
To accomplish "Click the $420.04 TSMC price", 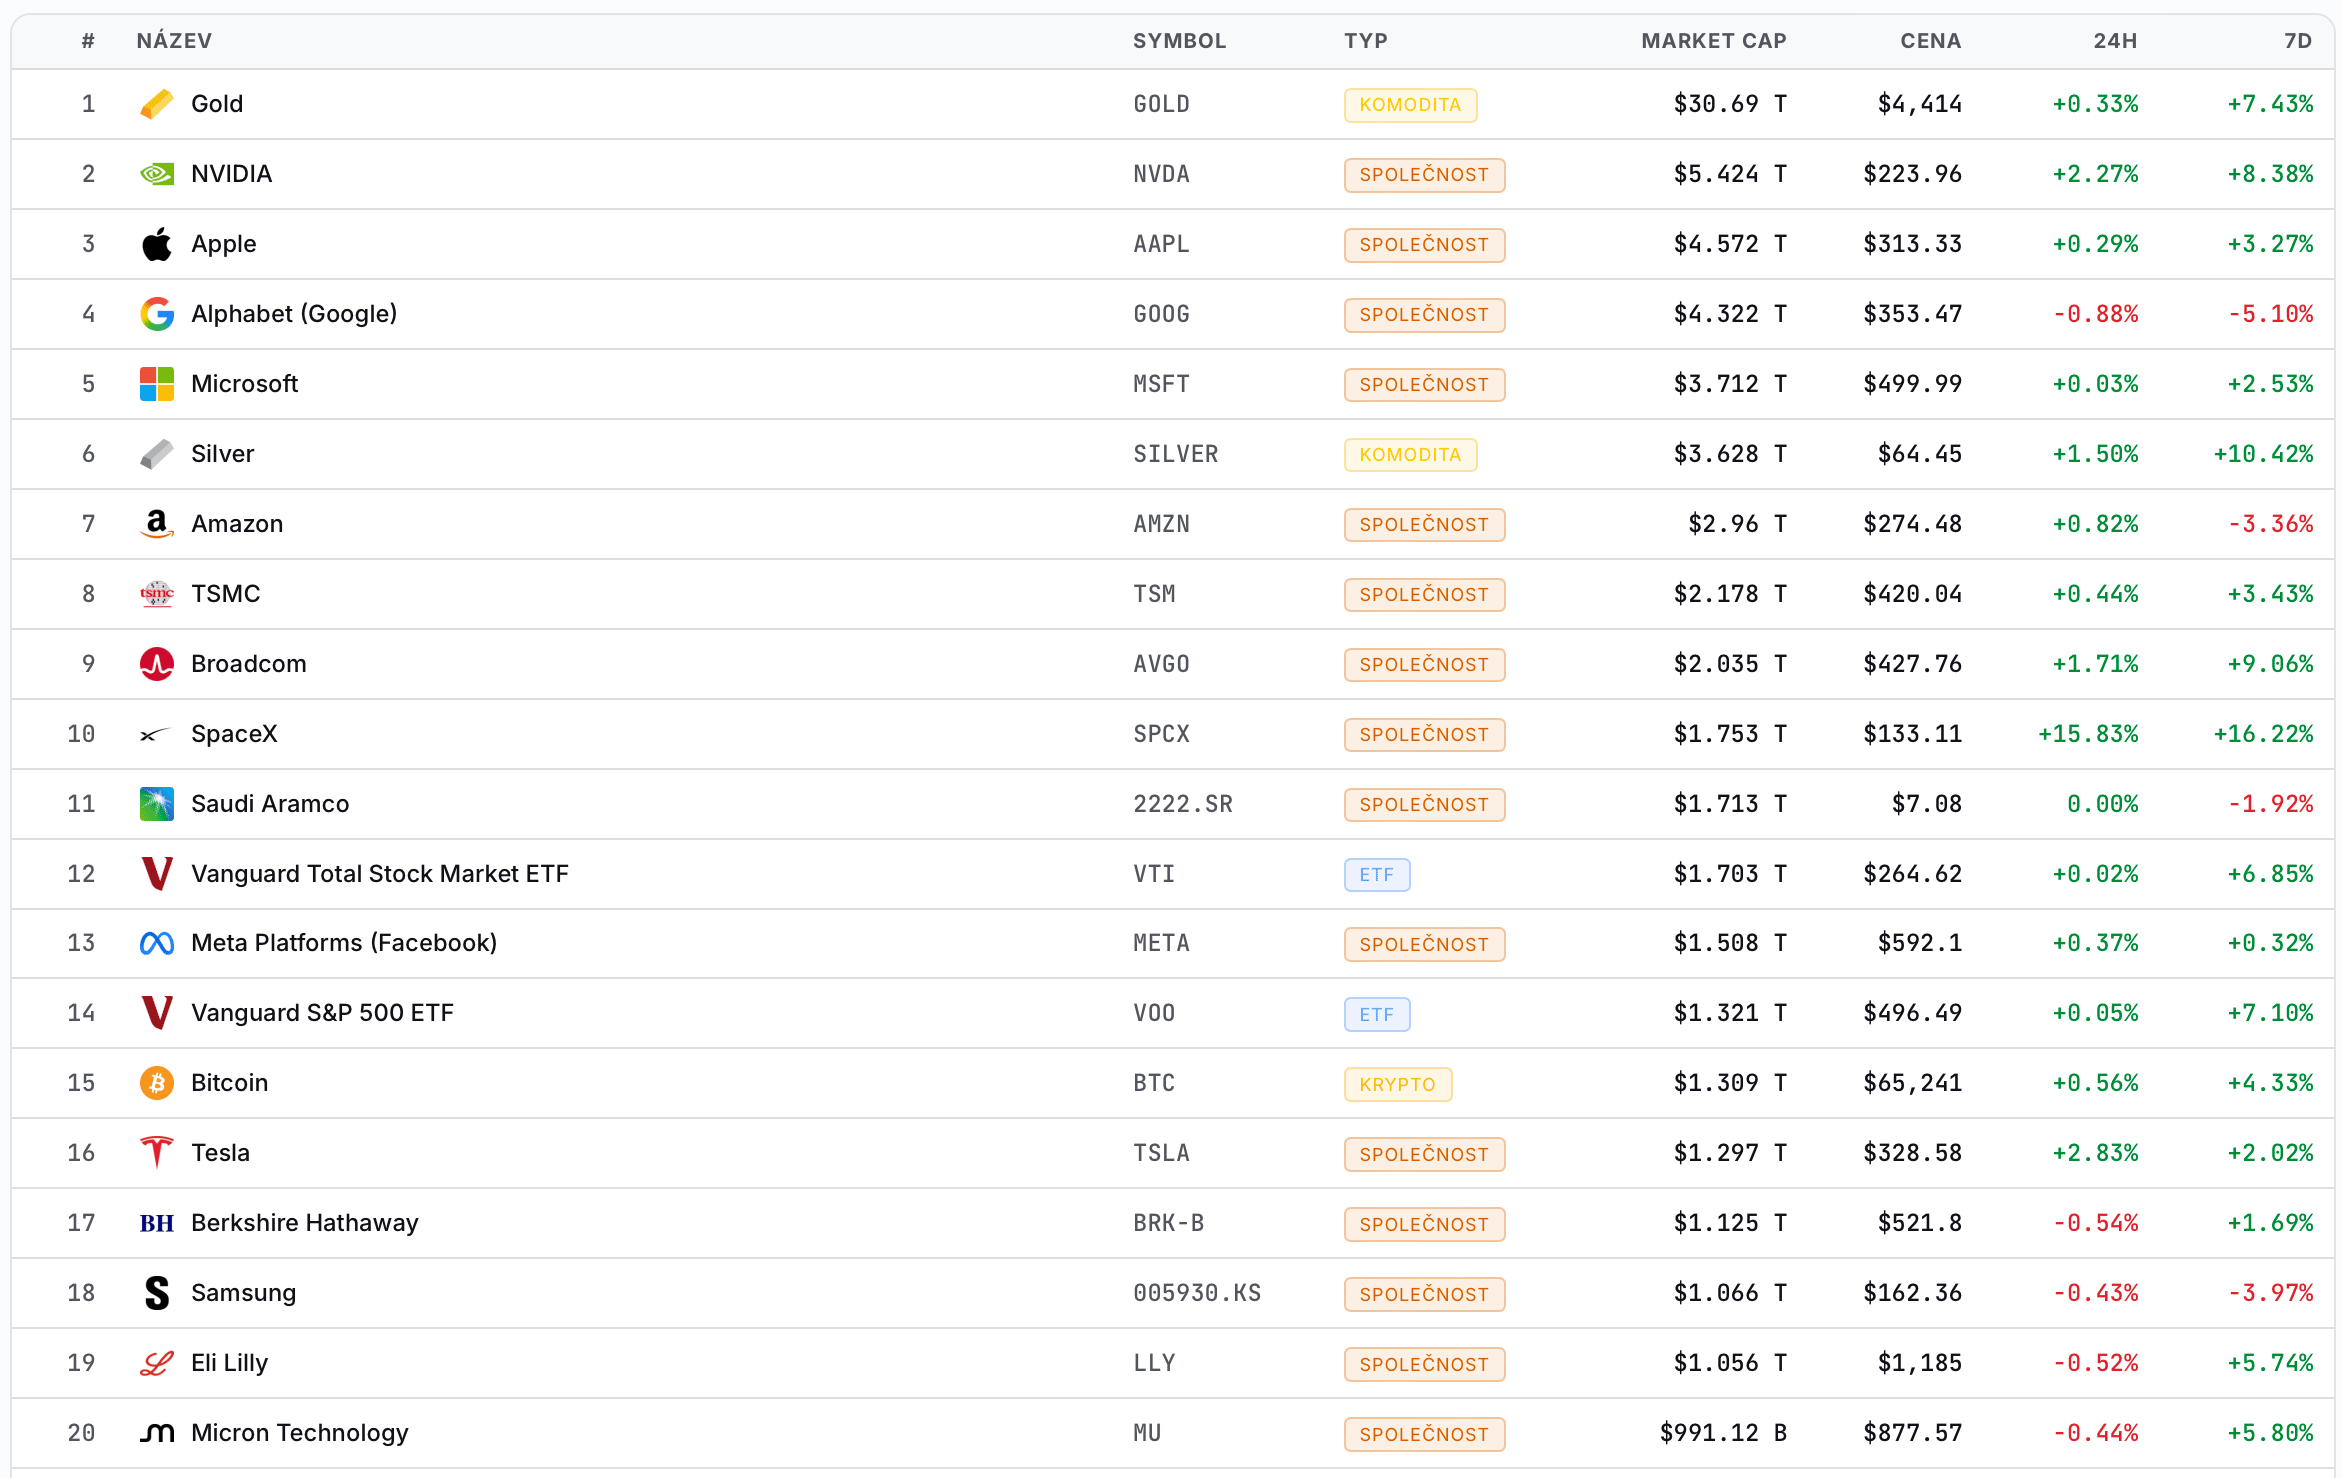I will pos(1912,594).
